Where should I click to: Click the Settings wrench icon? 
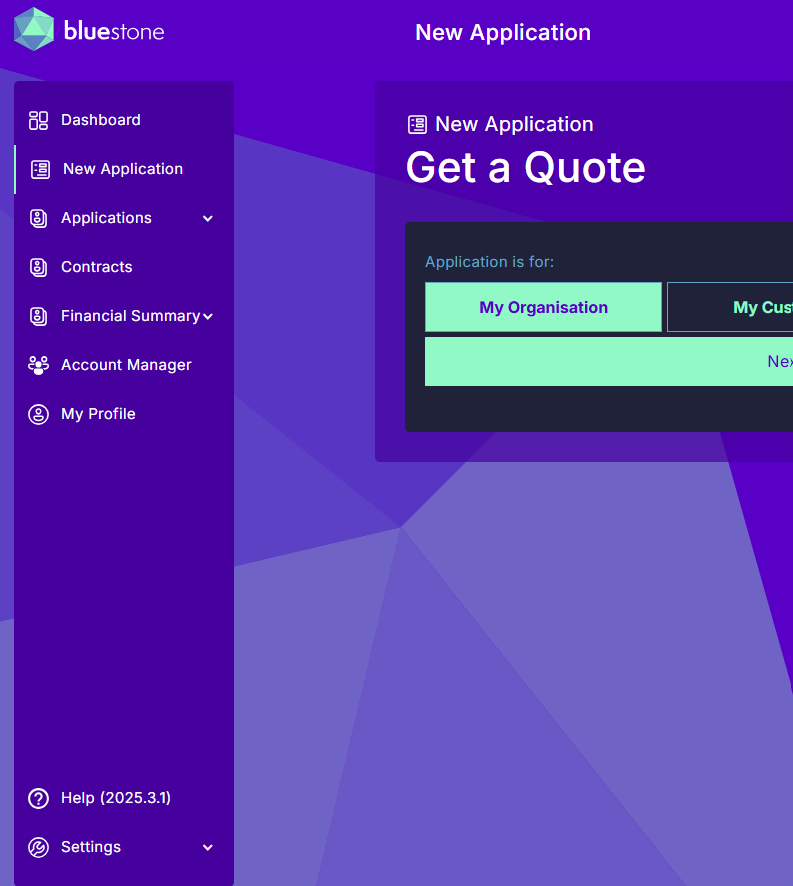[x=38, y=848]
